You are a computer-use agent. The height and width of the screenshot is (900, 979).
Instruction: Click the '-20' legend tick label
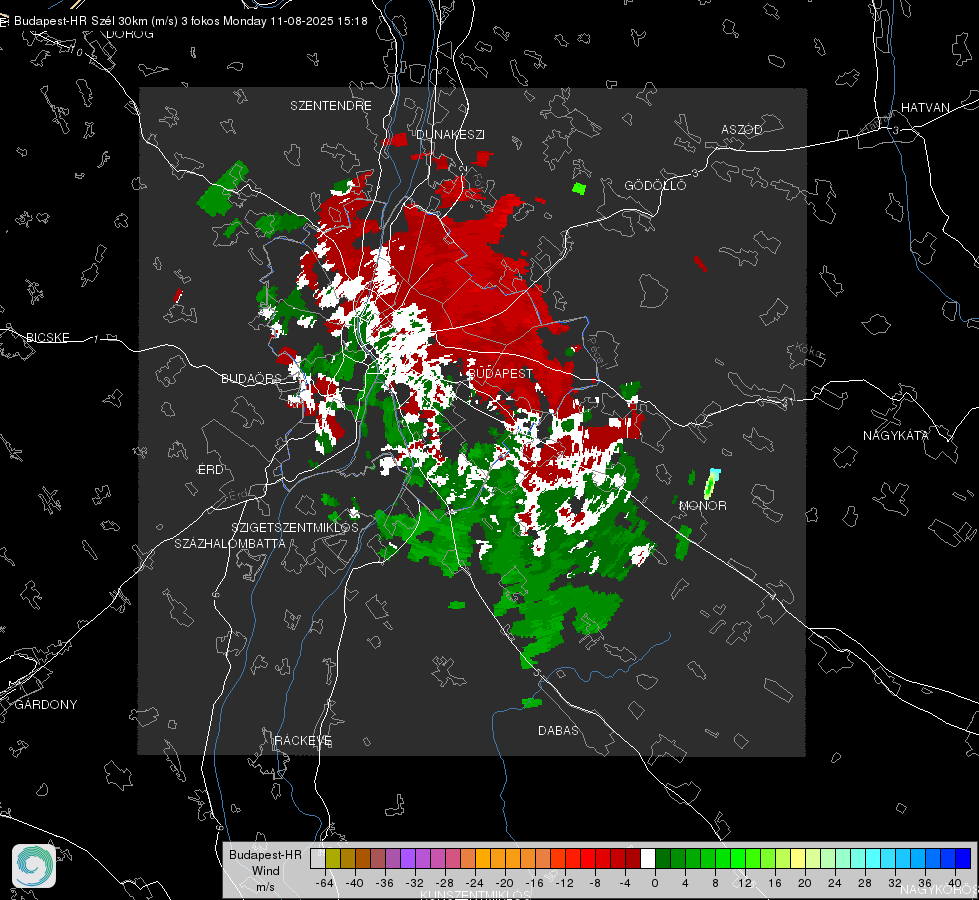point(504,883)
